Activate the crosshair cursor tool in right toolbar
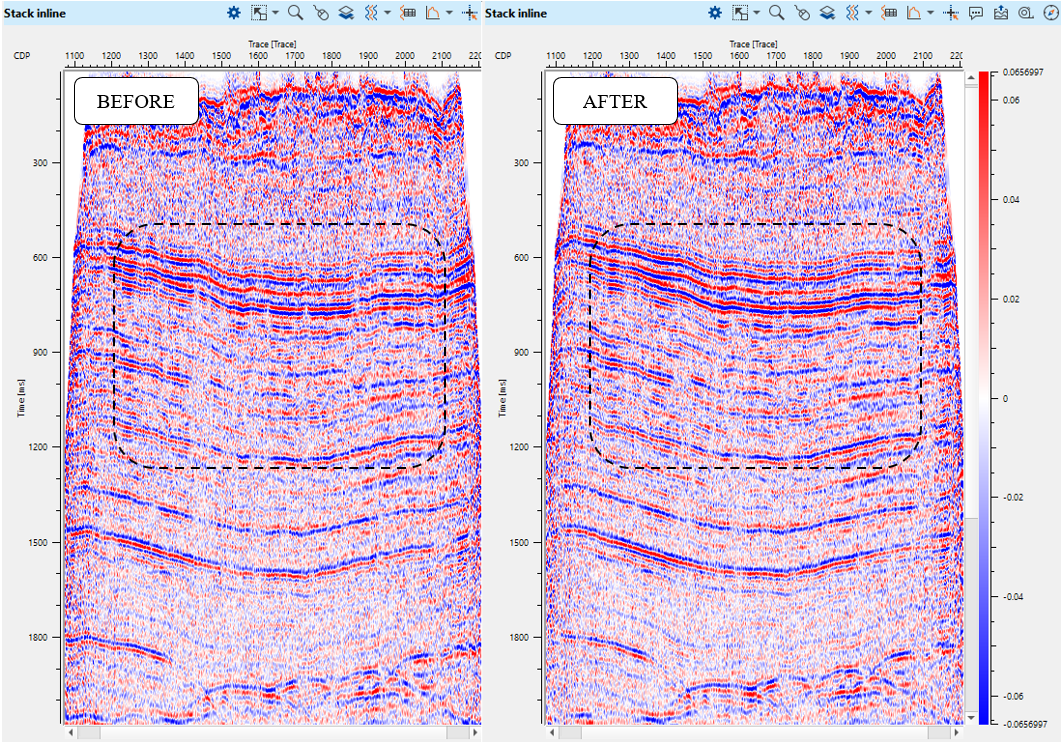 click(951, 13)
